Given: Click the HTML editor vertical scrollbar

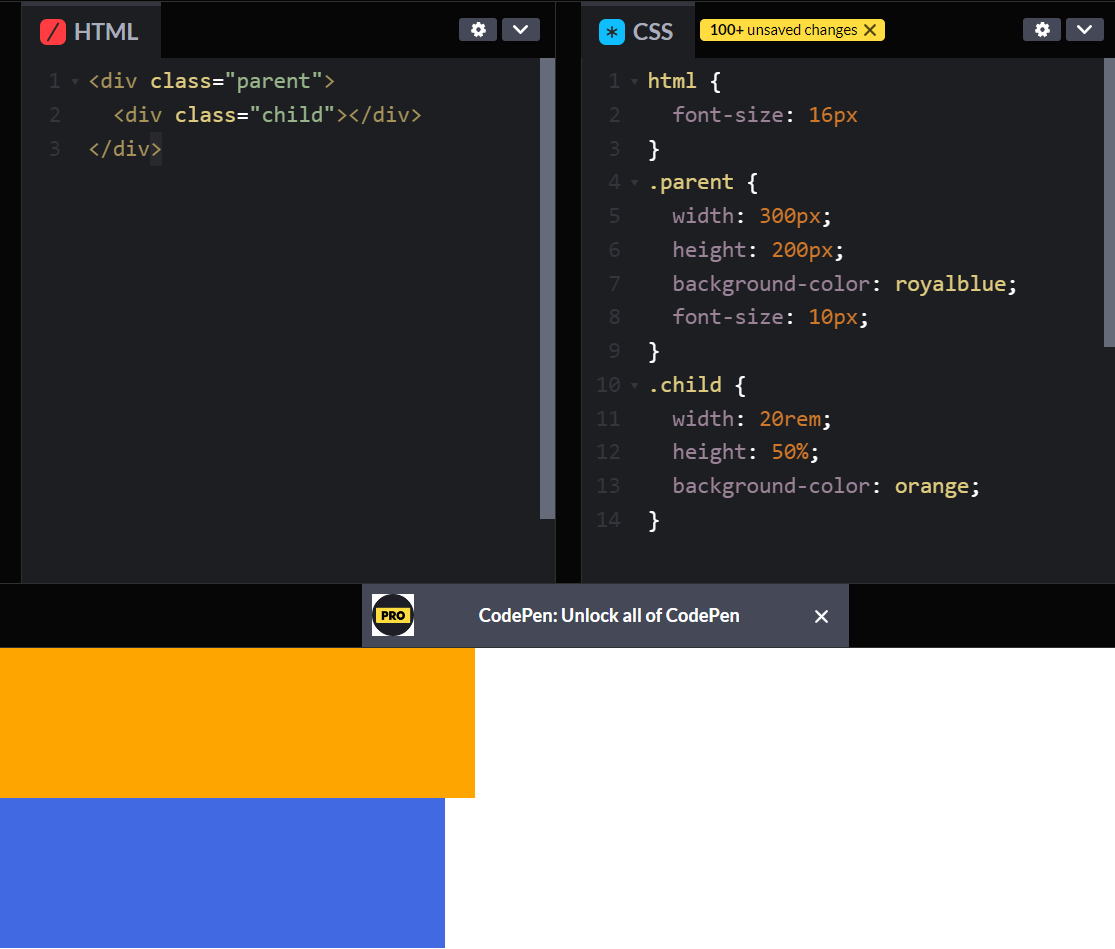Looking at the screenshot, I should tap(548, 288).
